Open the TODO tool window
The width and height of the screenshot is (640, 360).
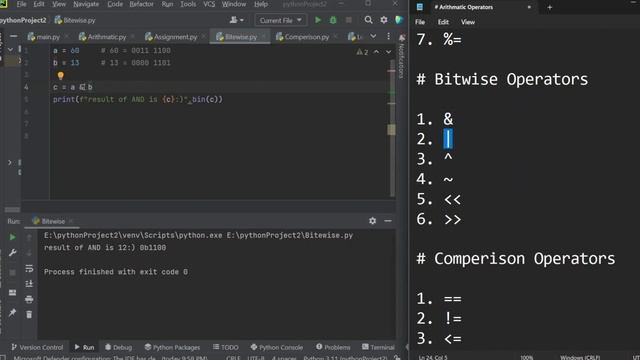tap(225, 347)
